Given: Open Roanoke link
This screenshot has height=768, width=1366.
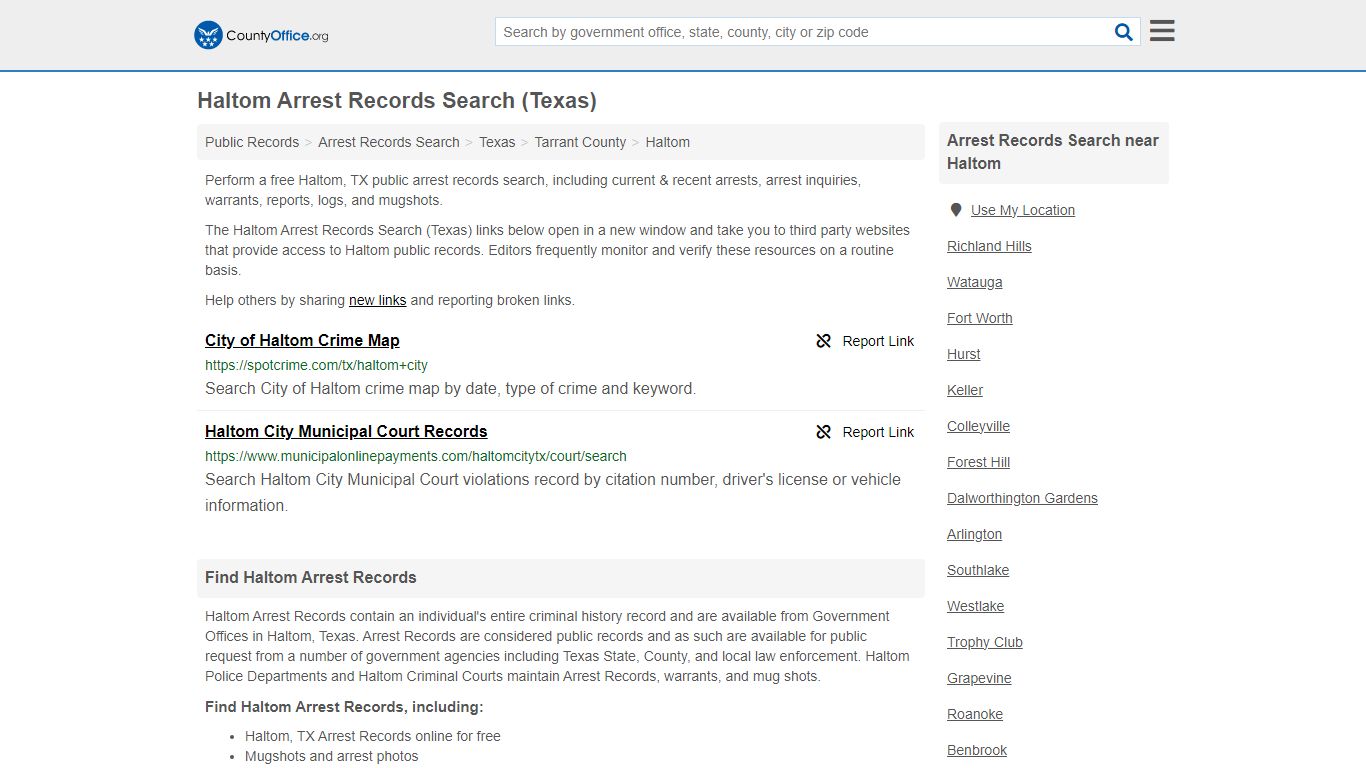Looking at the screenshot, I should [x=975, y=714].
